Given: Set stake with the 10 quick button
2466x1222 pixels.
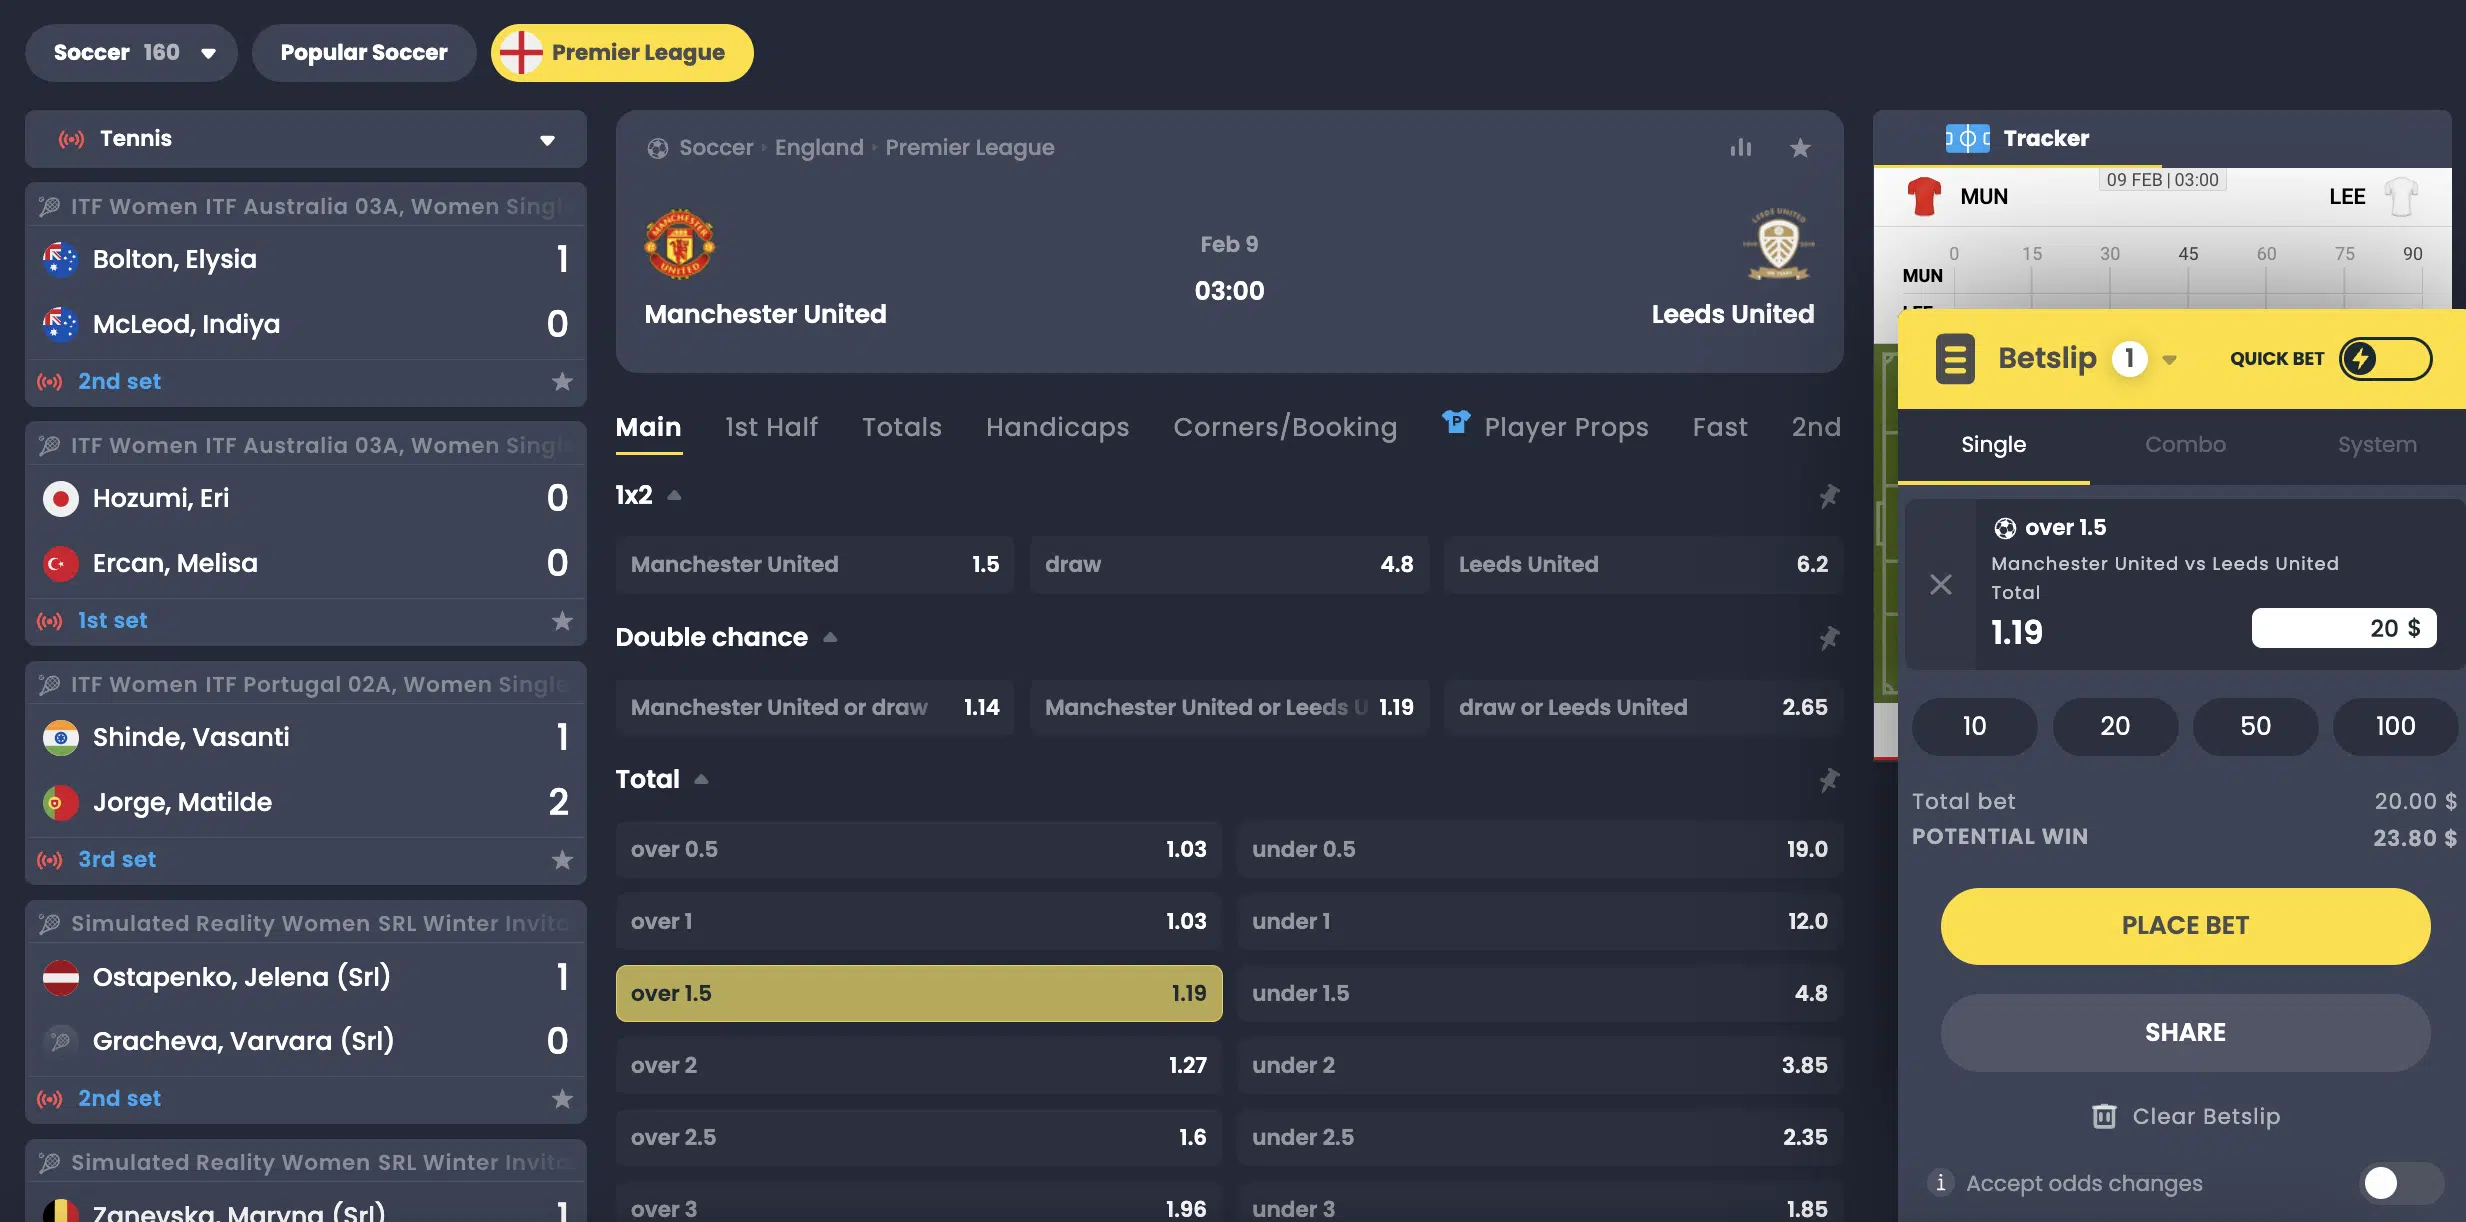Looking at the screenshot, I should [x=1974, y=727].
